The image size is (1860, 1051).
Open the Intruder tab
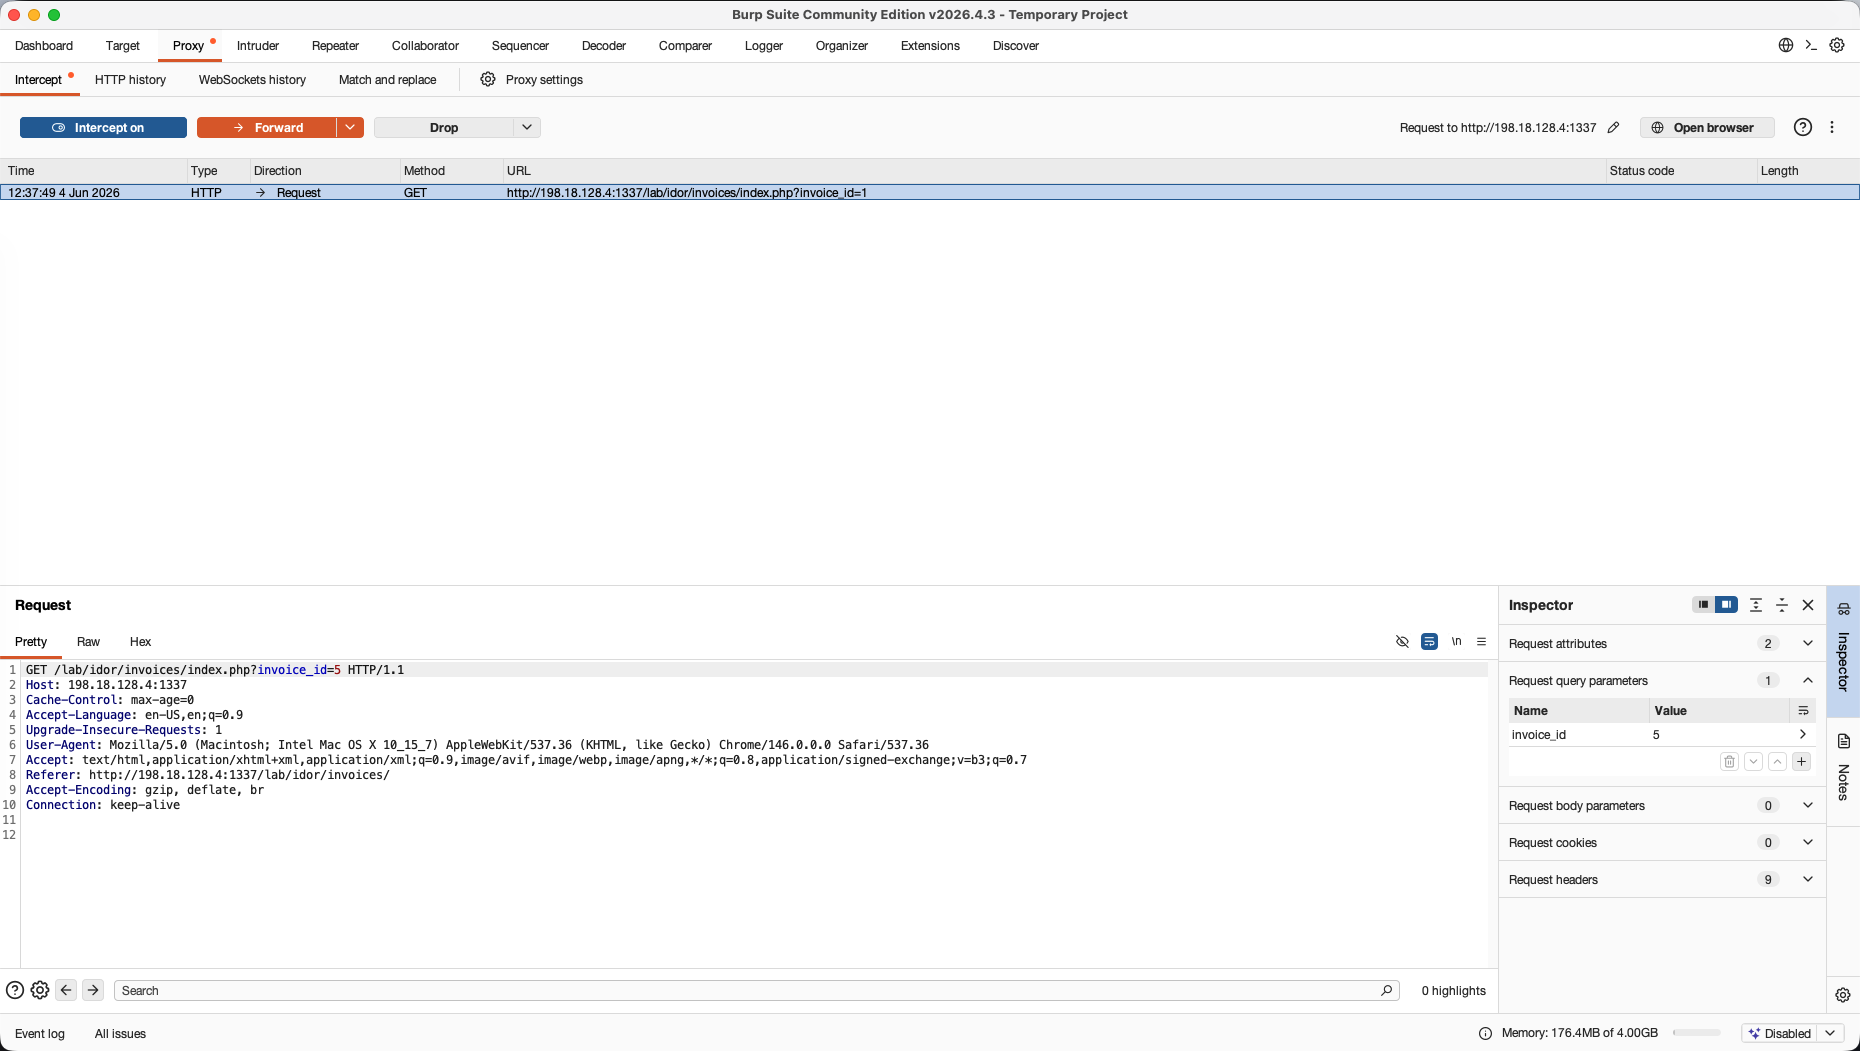click(x=258, y=45)
